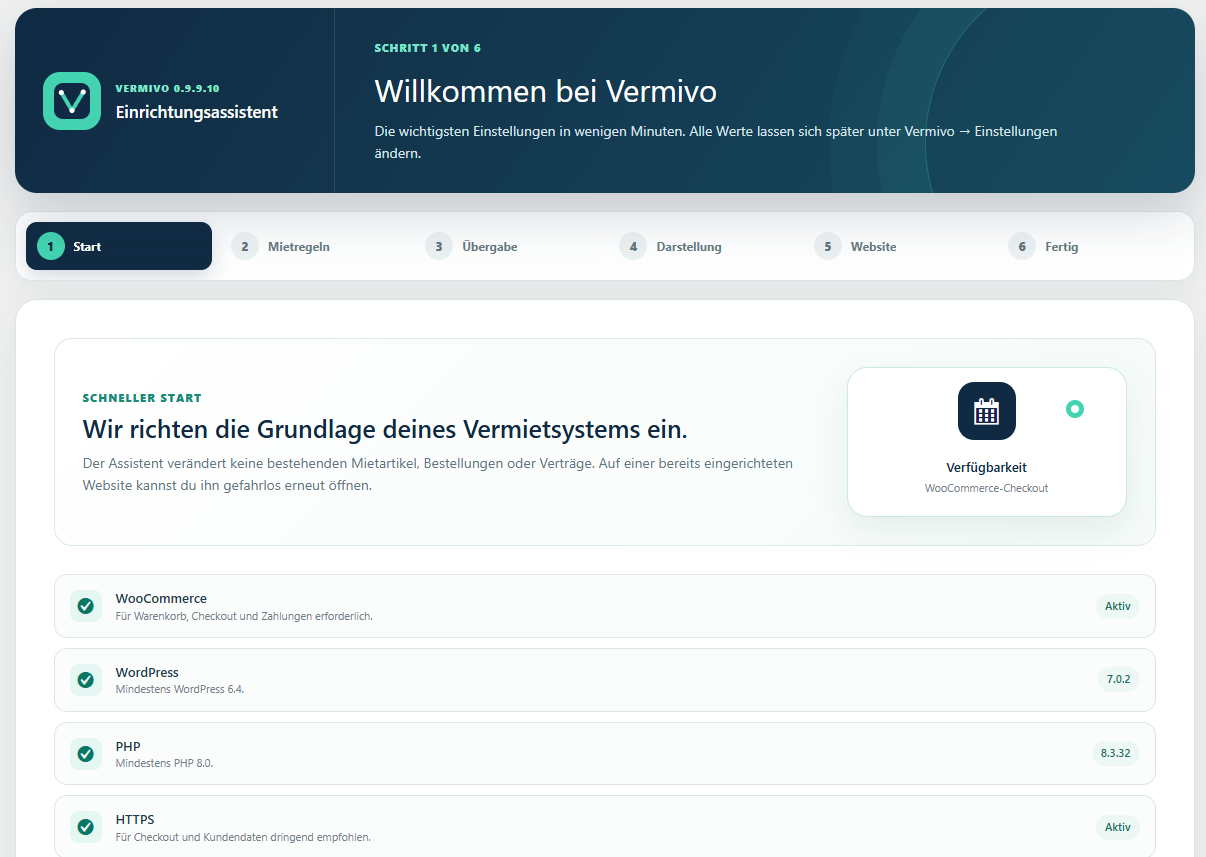Click the WordPress row title
The image size is (1206, 857).
click(147, 673)
